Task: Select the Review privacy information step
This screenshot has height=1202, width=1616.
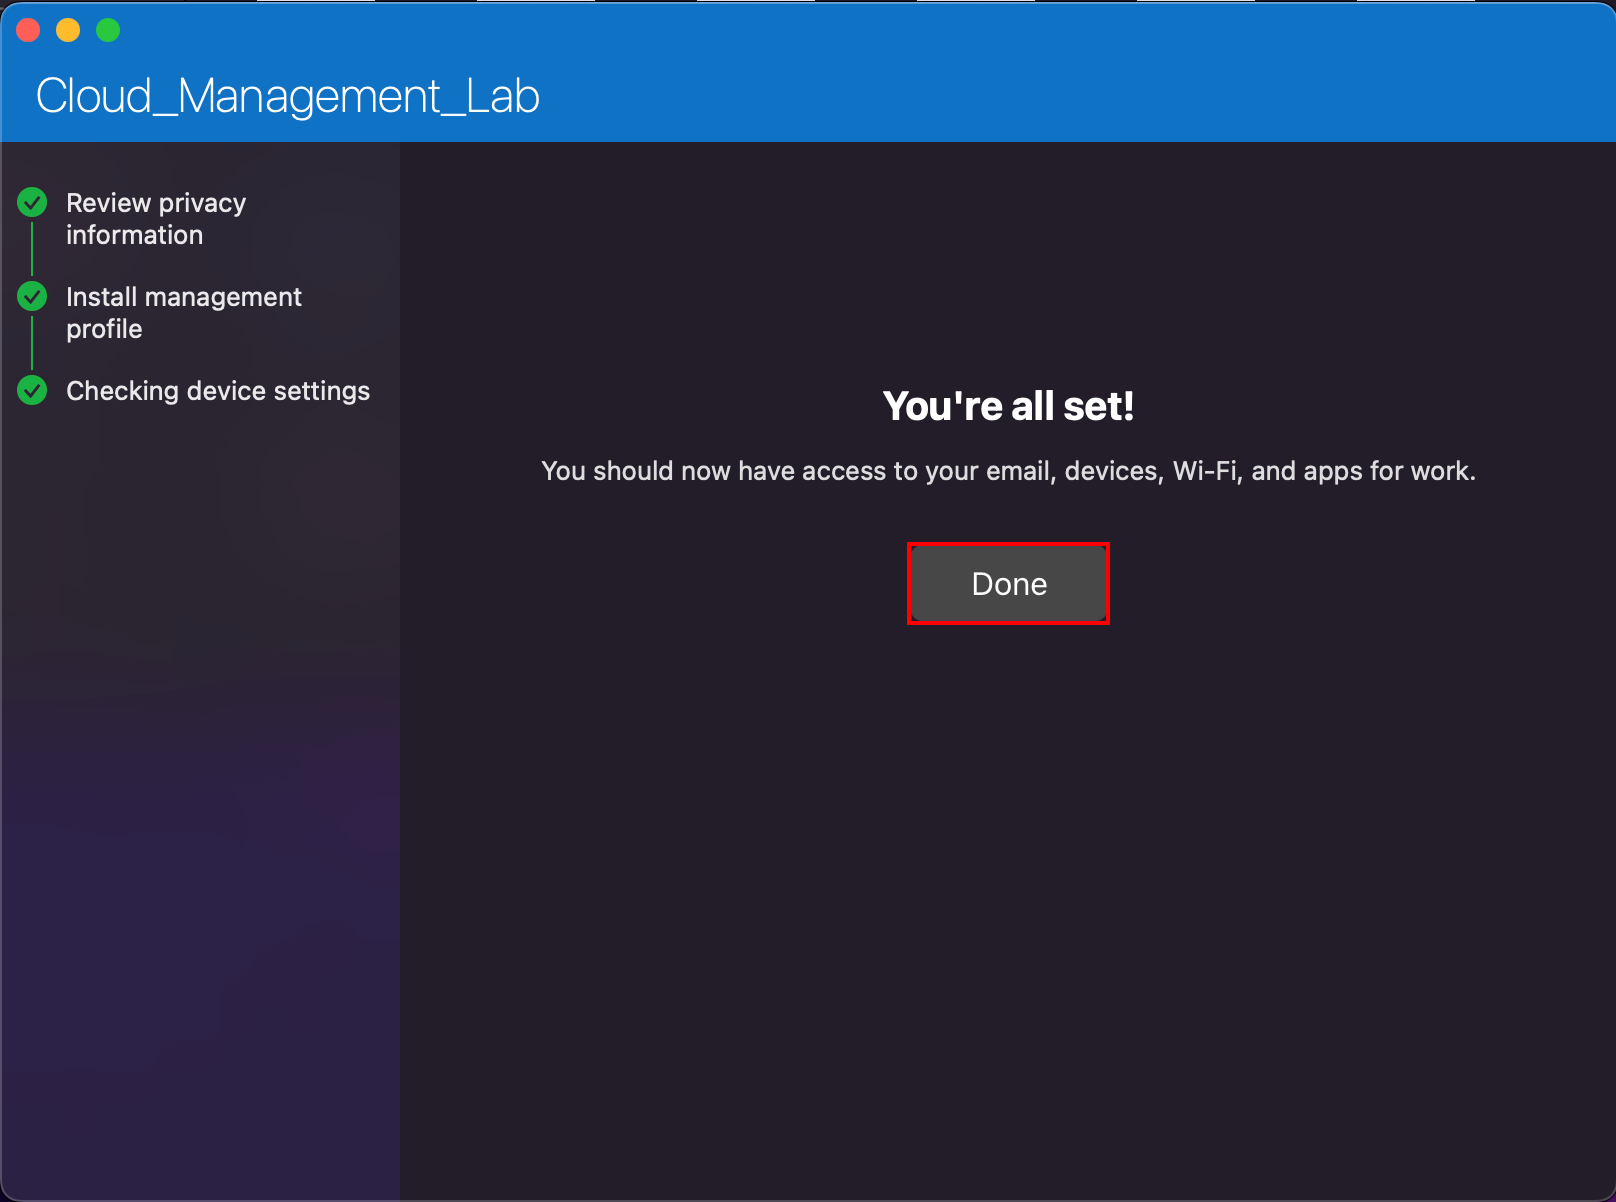Action: (155, 219)
